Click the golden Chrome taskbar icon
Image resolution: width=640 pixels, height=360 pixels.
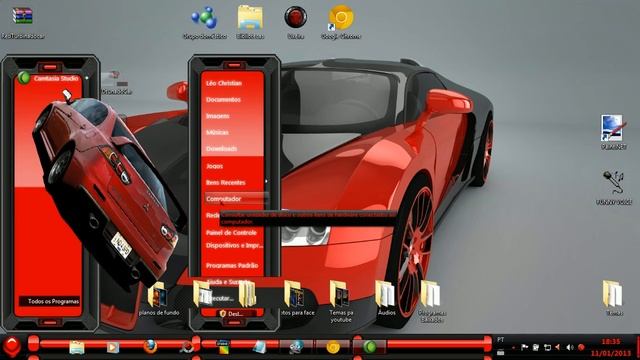point(333,347)
